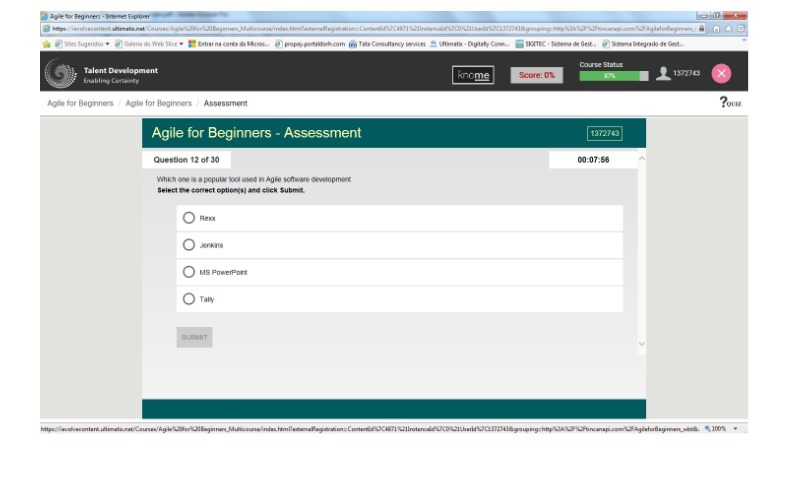Click the Talent Development spiral logo
The width and height of the screenshot is (789, 496).
click(60, 73)
